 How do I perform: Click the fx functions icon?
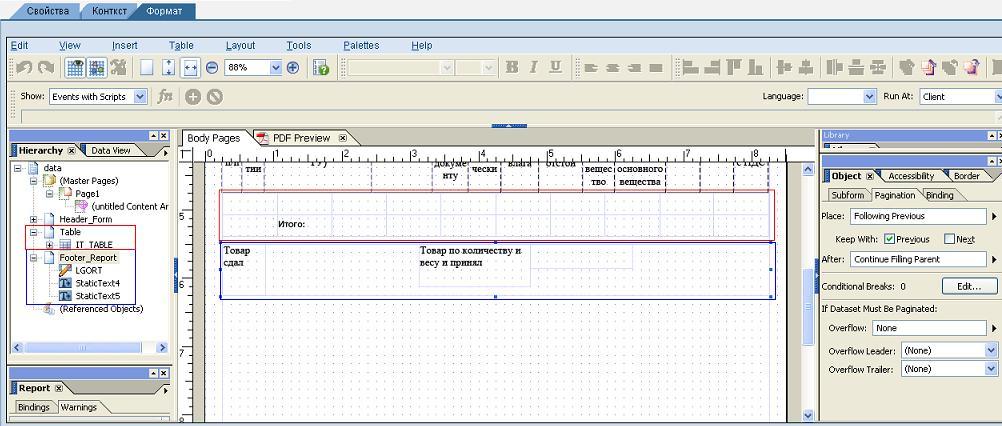[166, 96]
